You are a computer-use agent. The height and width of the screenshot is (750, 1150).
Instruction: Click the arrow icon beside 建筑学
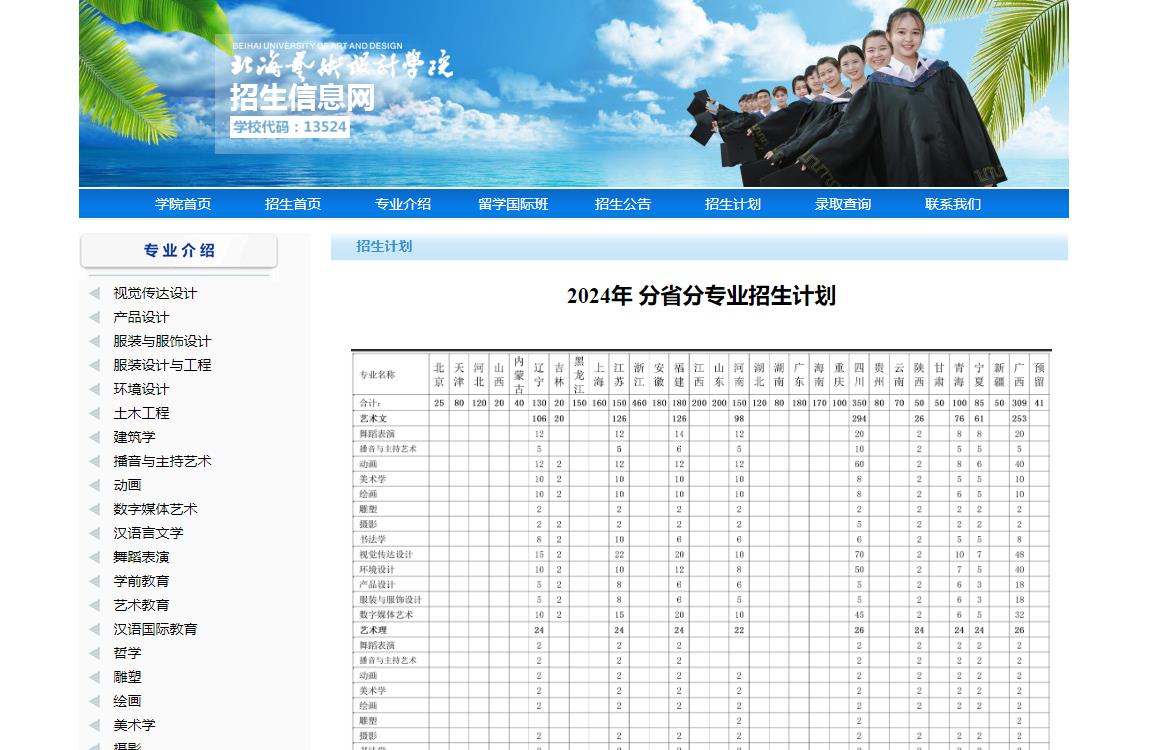95,437
